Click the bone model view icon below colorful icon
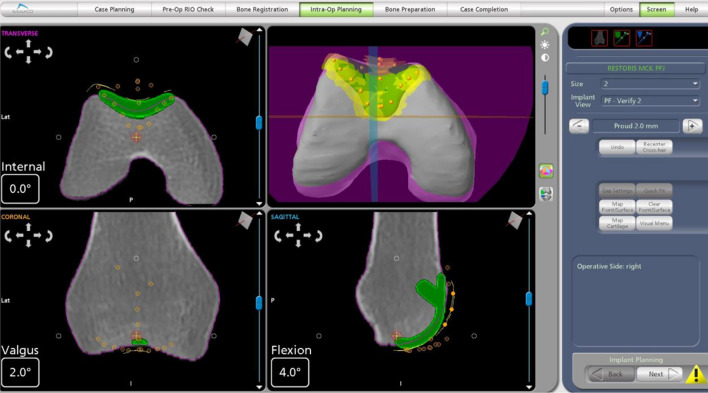This screenshot has height=393, width=708. [x=546, y=193]
